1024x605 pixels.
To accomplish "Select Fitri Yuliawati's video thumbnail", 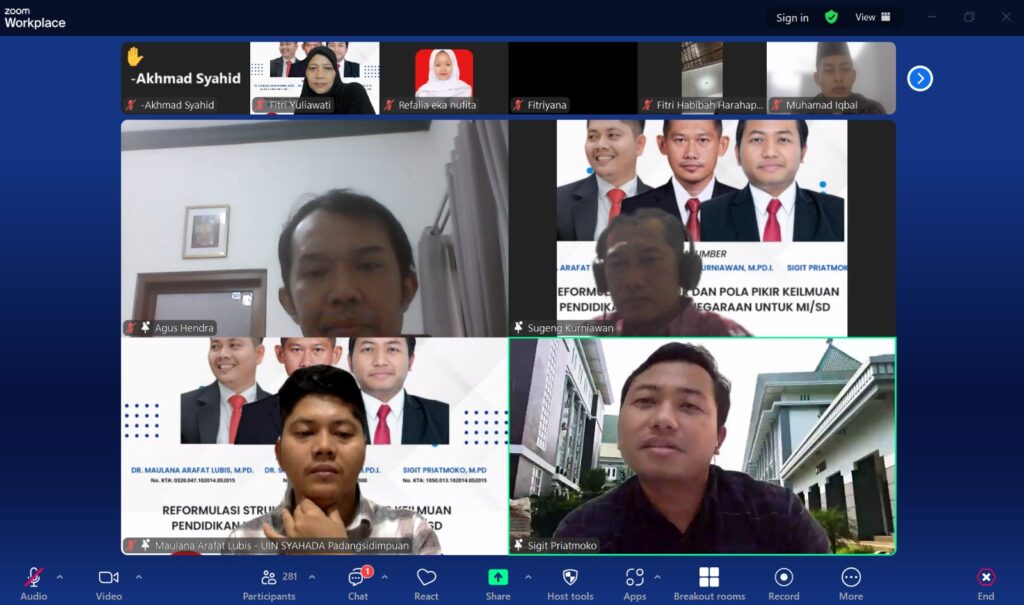I will 314,78.
